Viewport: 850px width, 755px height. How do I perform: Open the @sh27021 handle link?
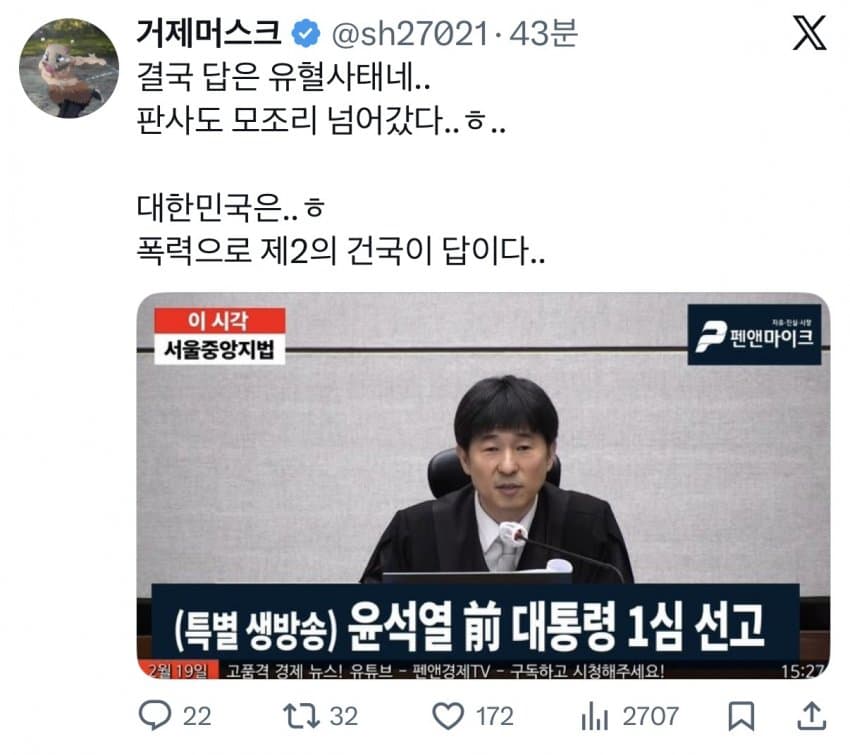[409, 34]
